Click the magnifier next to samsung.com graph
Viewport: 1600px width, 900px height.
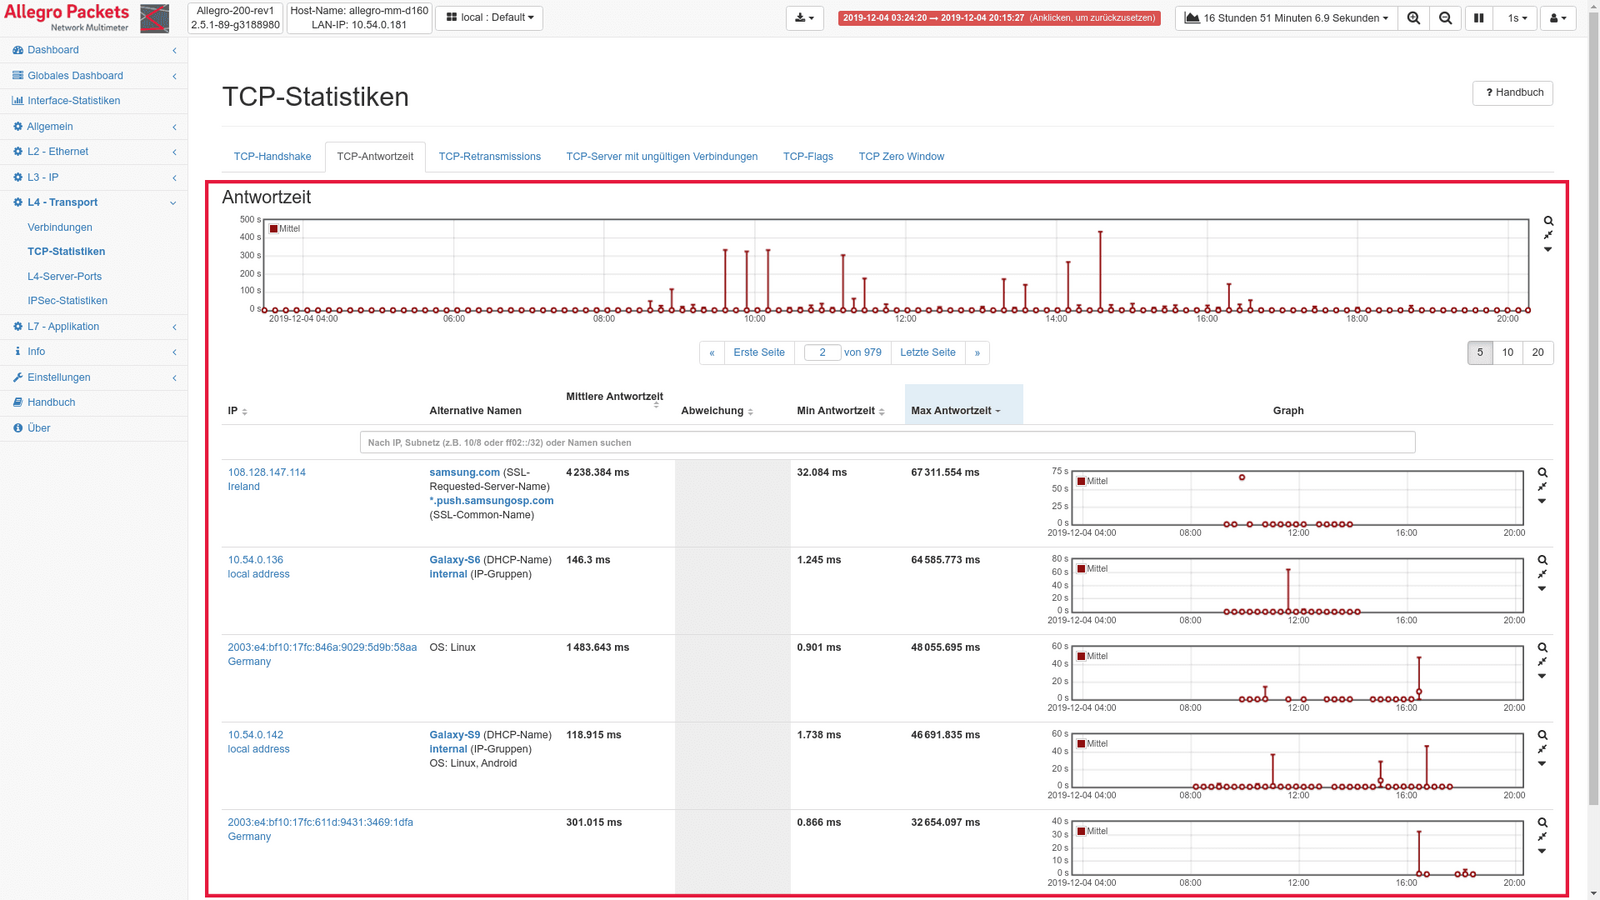point(1542,473)
